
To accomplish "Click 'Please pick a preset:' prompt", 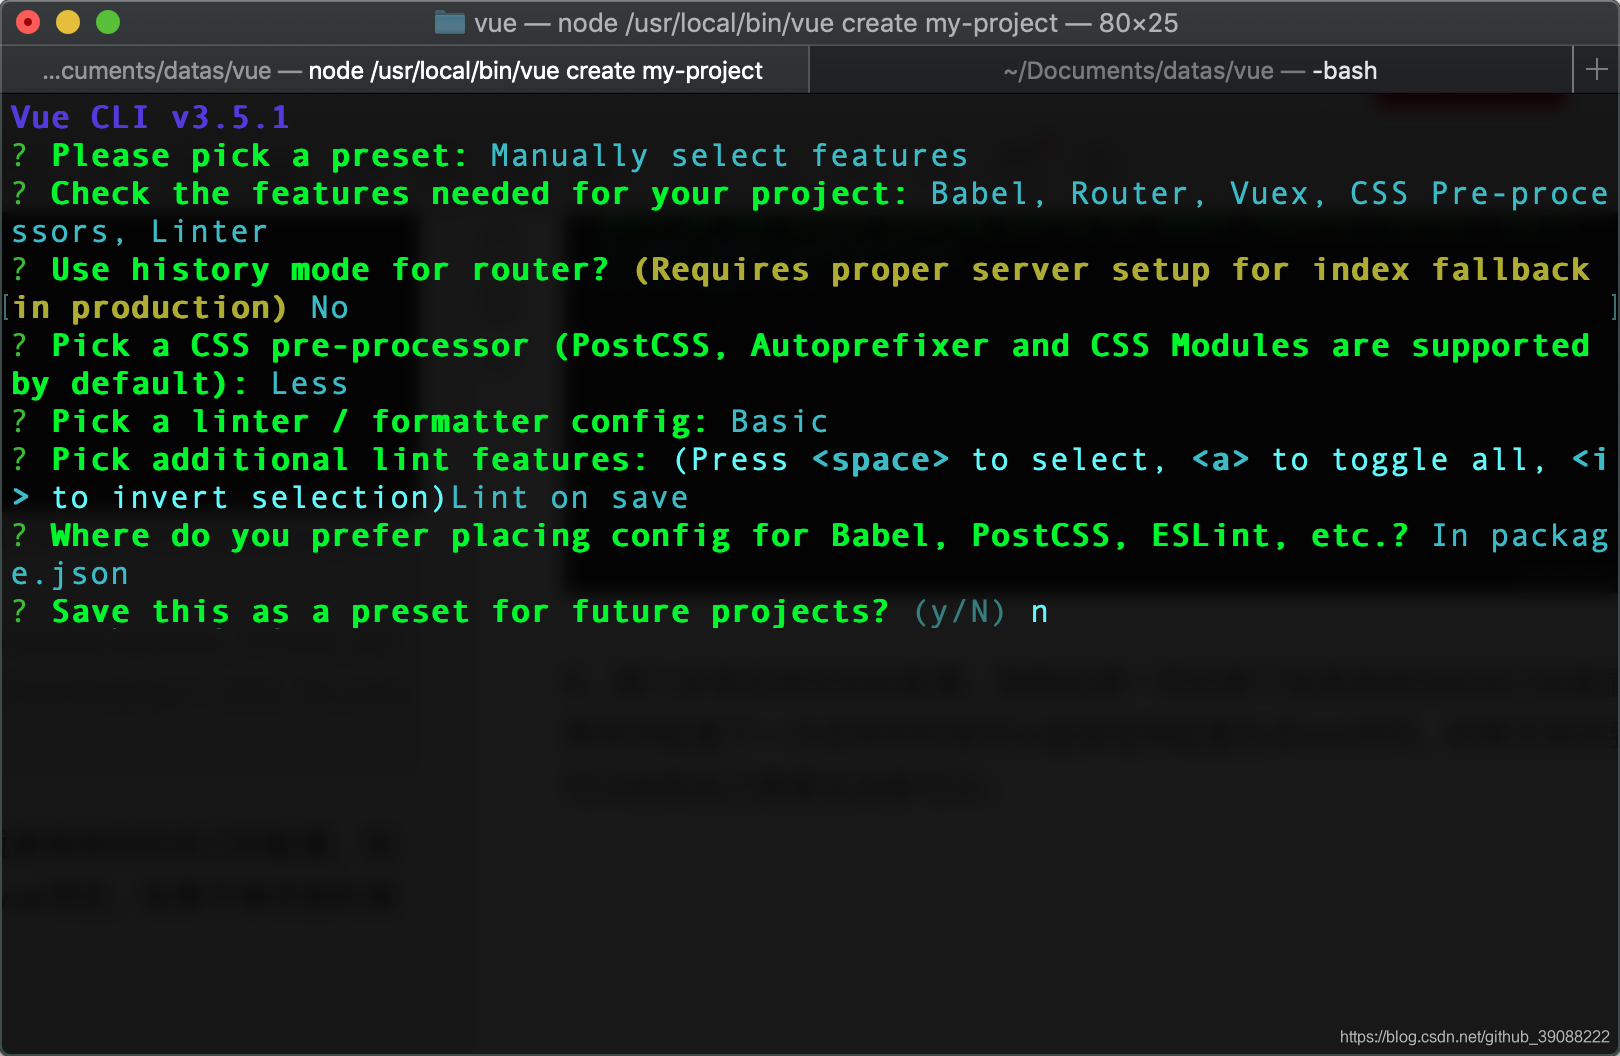I will [259, 156].
